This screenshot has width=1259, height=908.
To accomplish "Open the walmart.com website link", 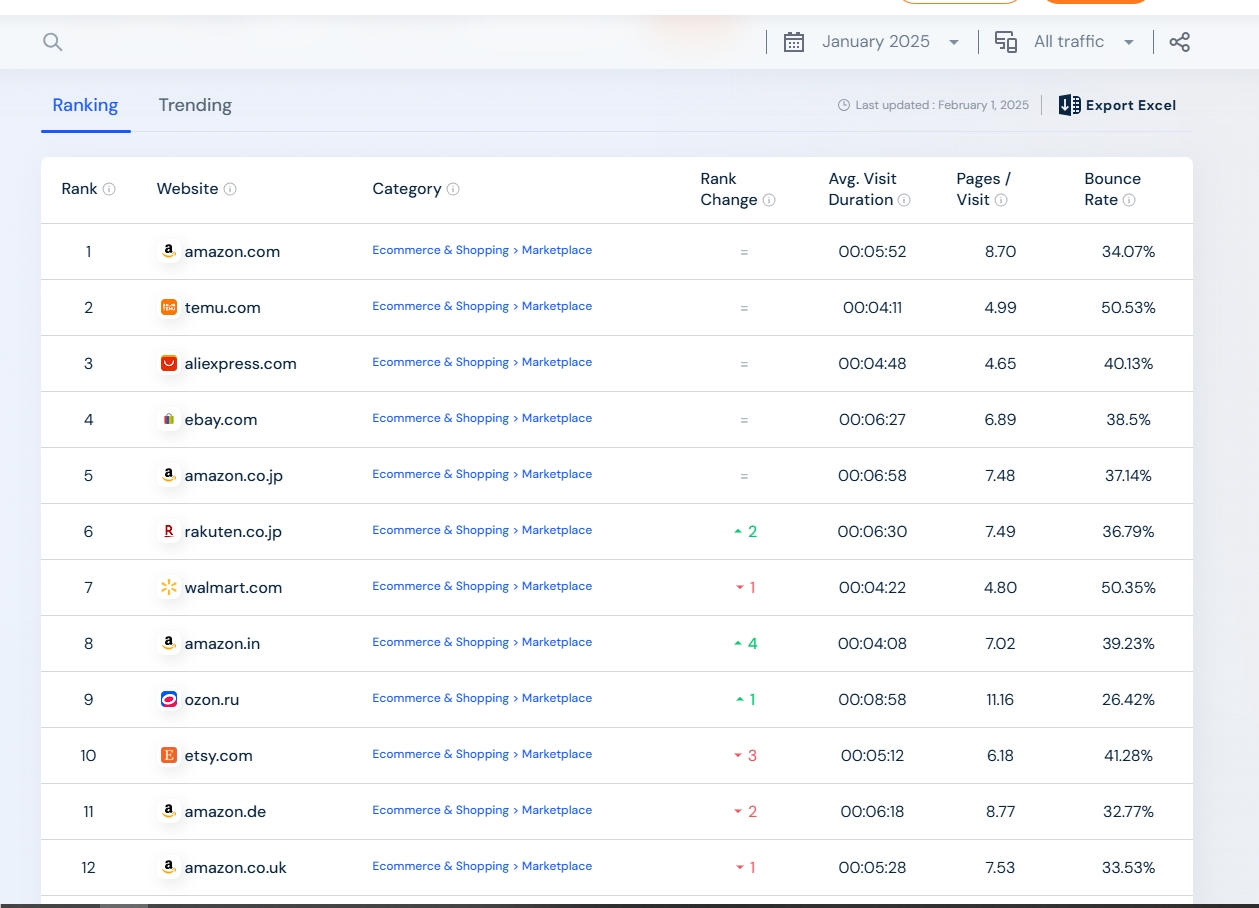I will click(x=233, y=588).
